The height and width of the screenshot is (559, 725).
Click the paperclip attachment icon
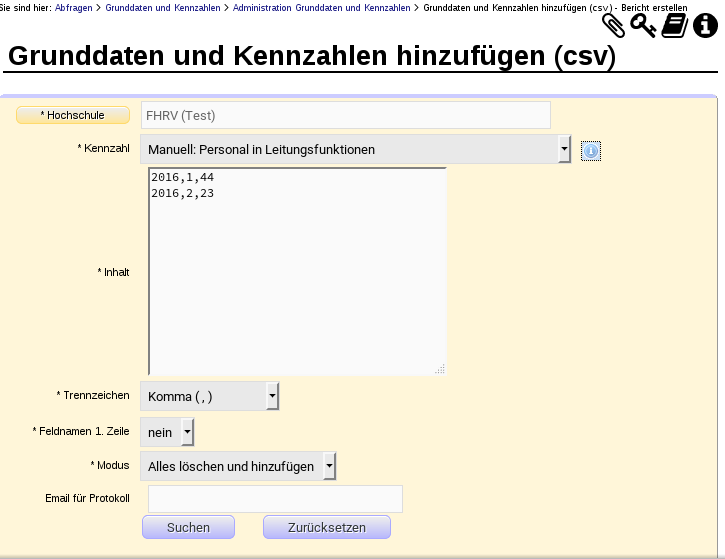click(x=613, y=26)
